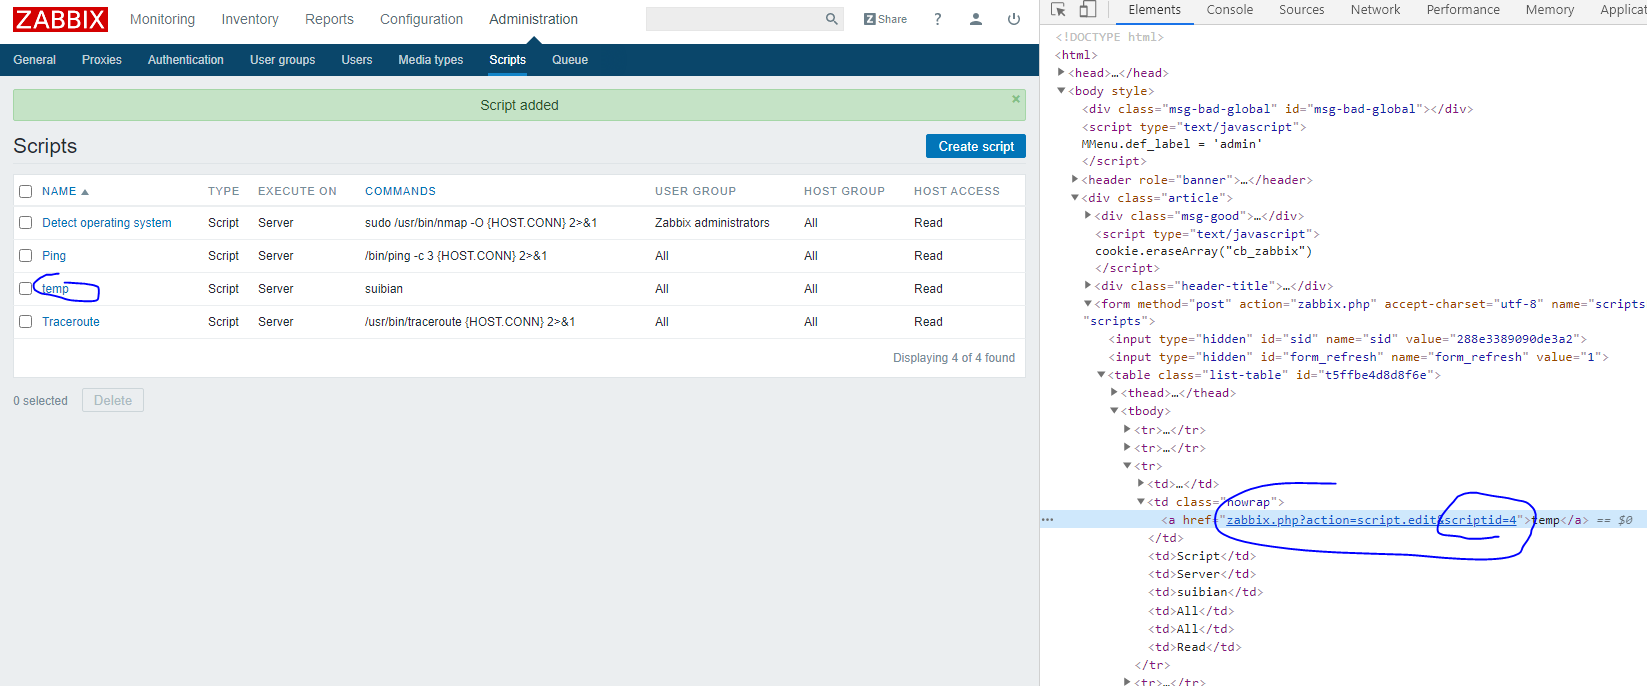Select the td suibian line in DevTools
The height and width of the screenshot is (686, 1647).
tap(1206, 592)
